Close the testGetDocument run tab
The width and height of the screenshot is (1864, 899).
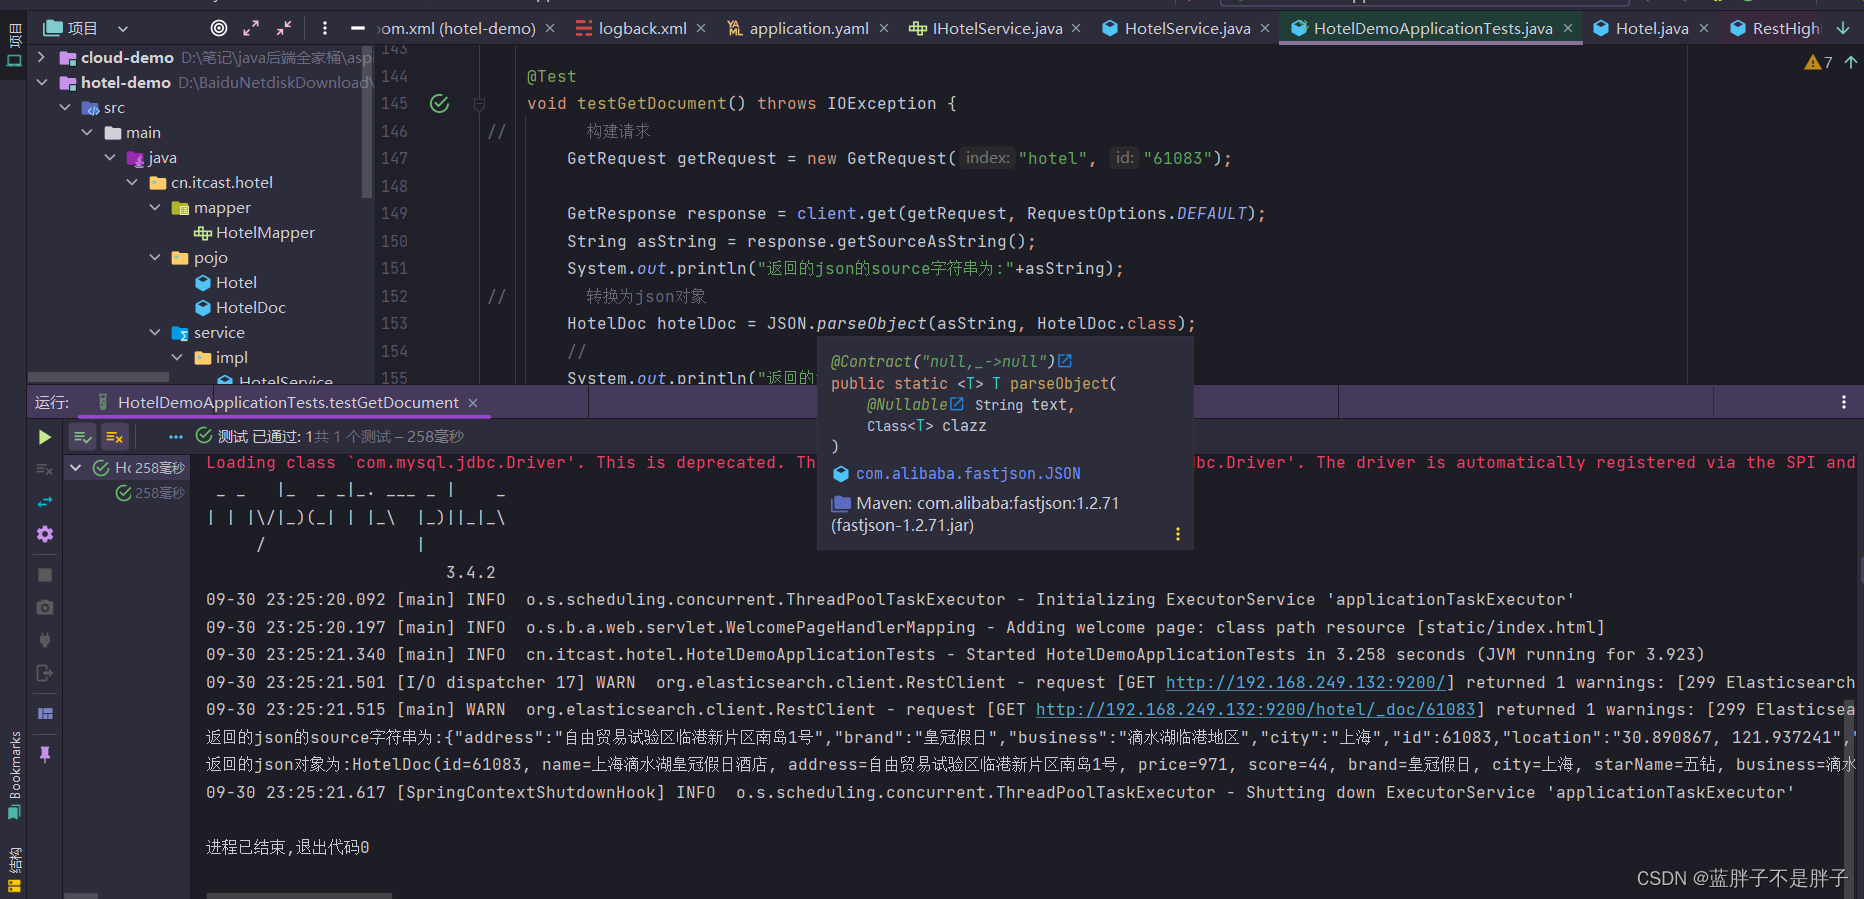click(473, 402)
